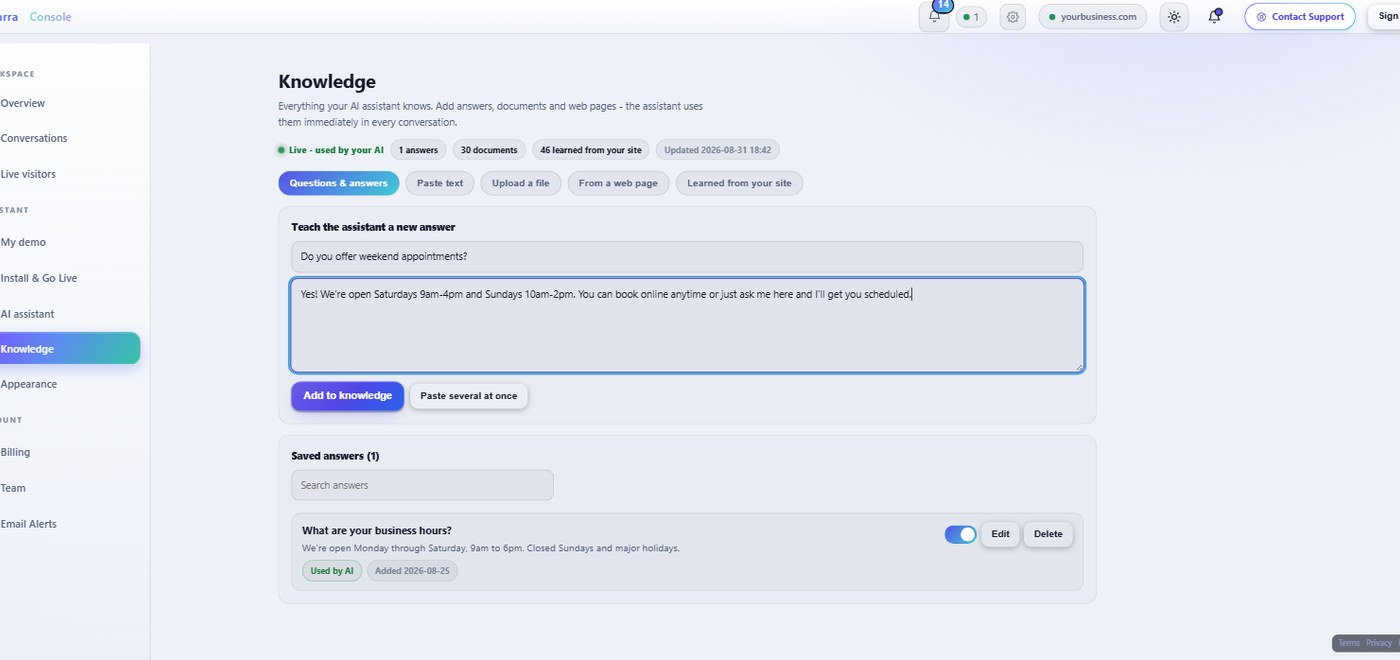This screenshot has height=660, width=1400.
Task: Click the Search answers field
Action: [422, 485]
